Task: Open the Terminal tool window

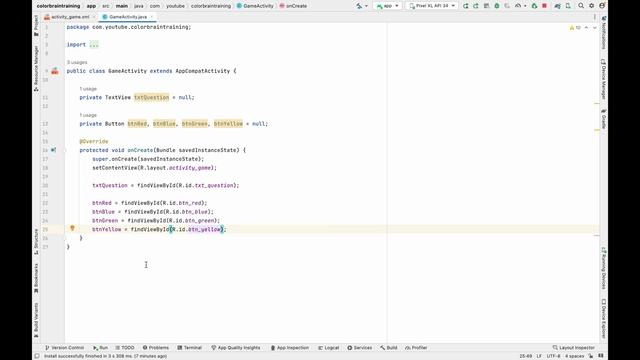Action: (190, 348)
